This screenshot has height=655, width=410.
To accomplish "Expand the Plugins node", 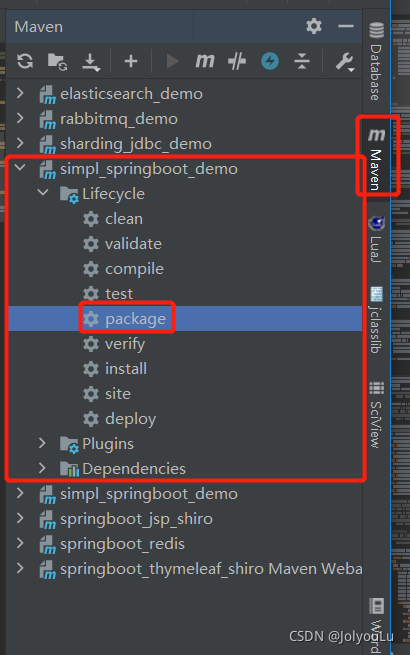I will [x=42, y=443].
